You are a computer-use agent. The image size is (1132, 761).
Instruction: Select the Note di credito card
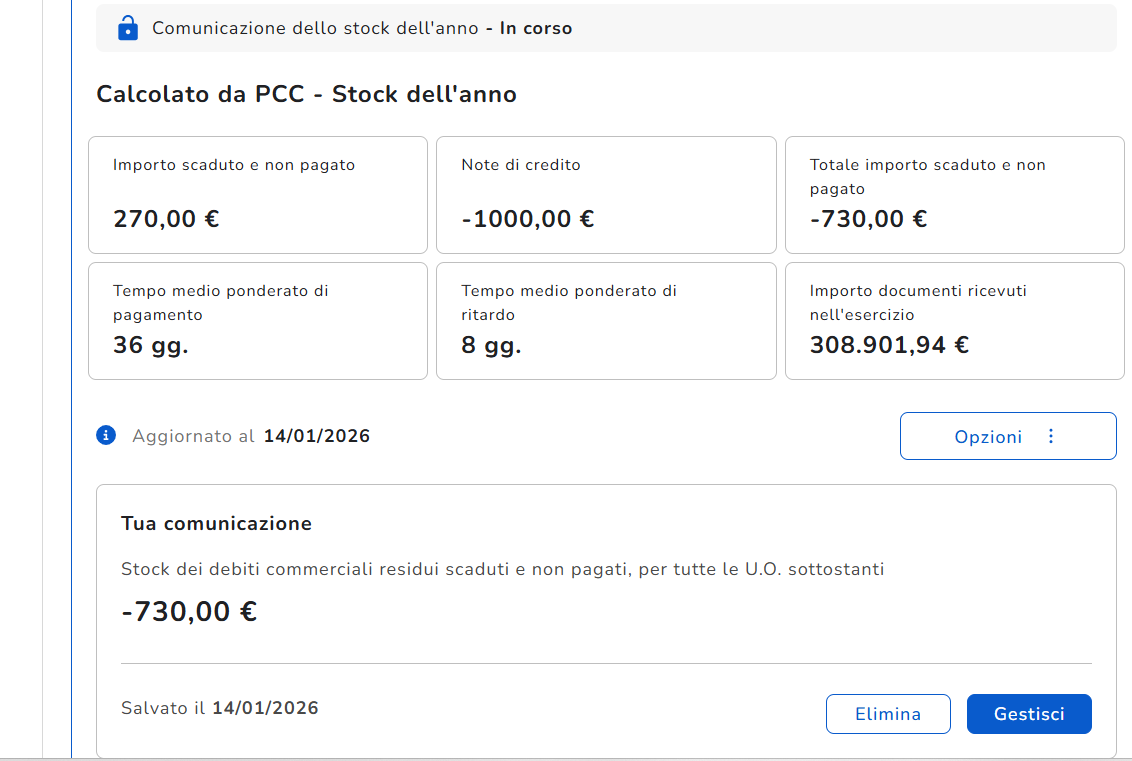pyautogui.click(x=606, y=195)
